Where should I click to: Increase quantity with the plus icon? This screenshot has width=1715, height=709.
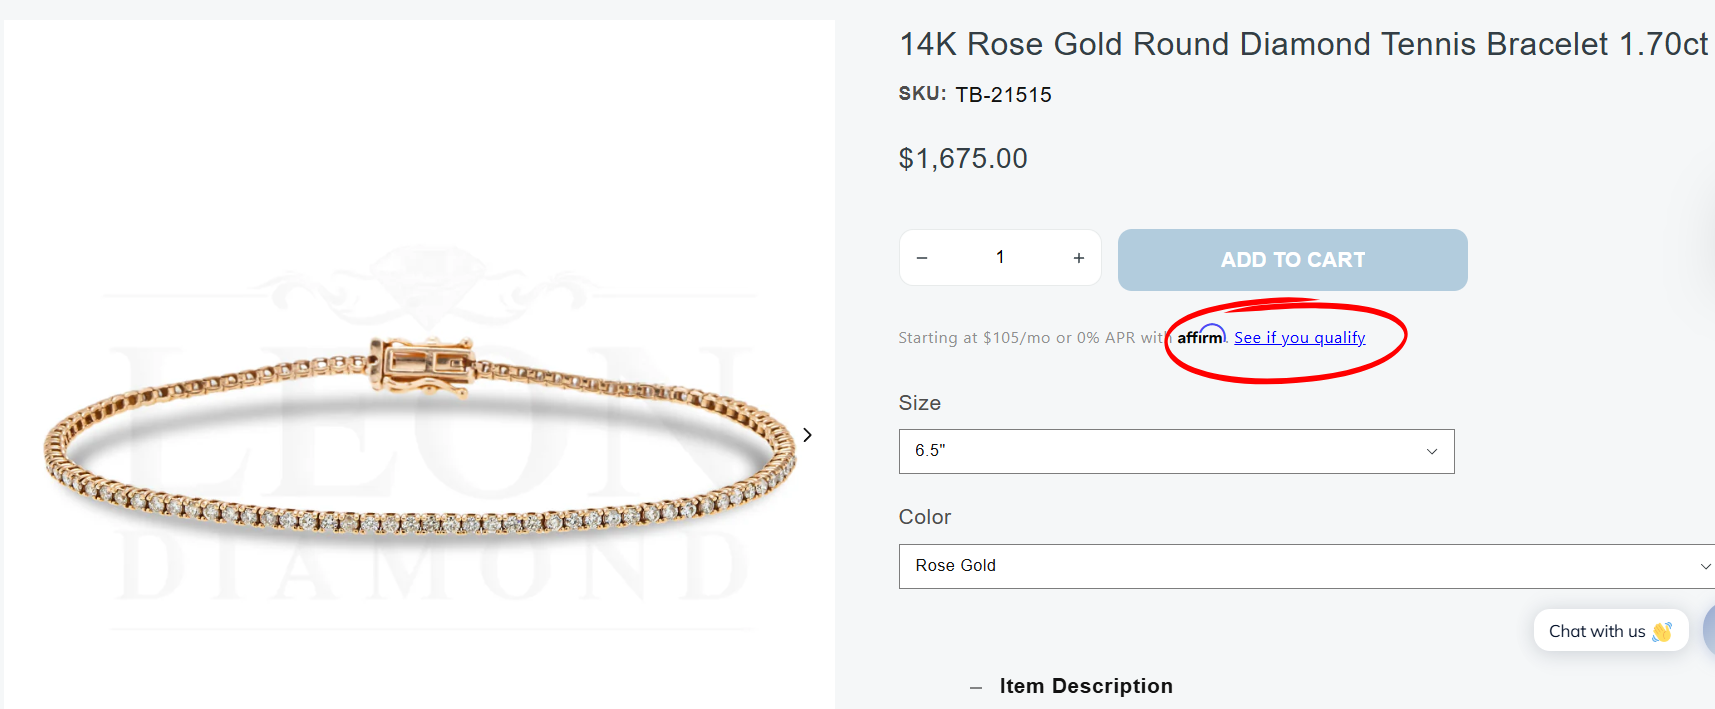1079,258
